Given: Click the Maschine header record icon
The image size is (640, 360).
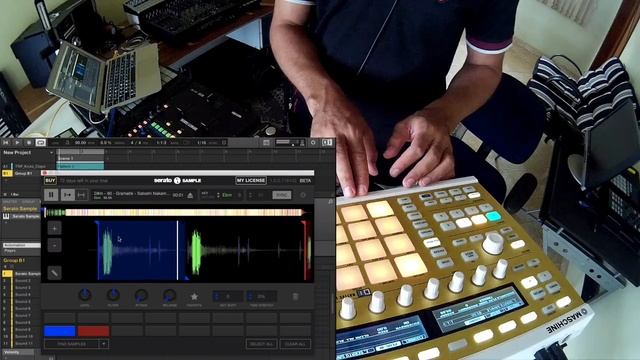Looking at the screenshot, I should [29, 142].
